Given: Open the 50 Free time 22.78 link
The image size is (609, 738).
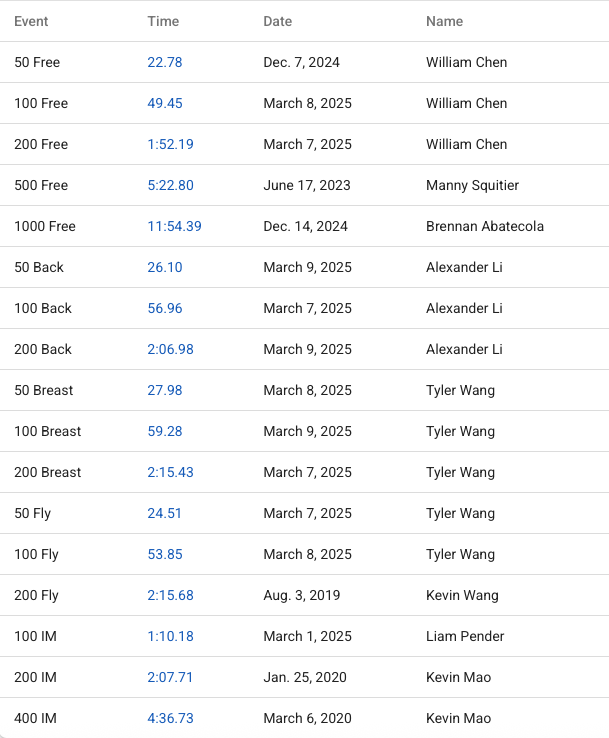Looking at the screenshot, I should point(165,62).
